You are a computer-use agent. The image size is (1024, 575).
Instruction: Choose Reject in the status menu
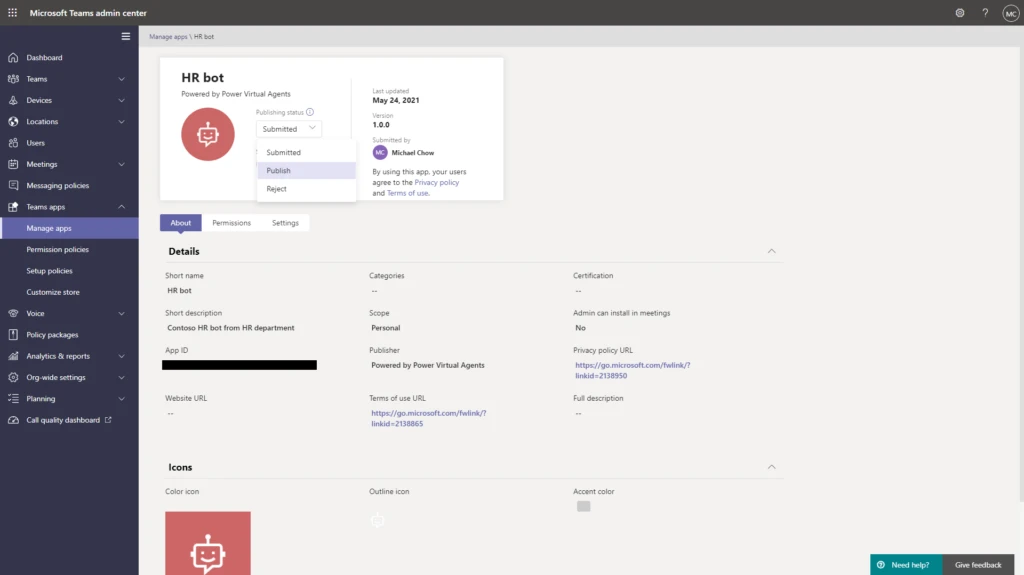coord(306,189)
